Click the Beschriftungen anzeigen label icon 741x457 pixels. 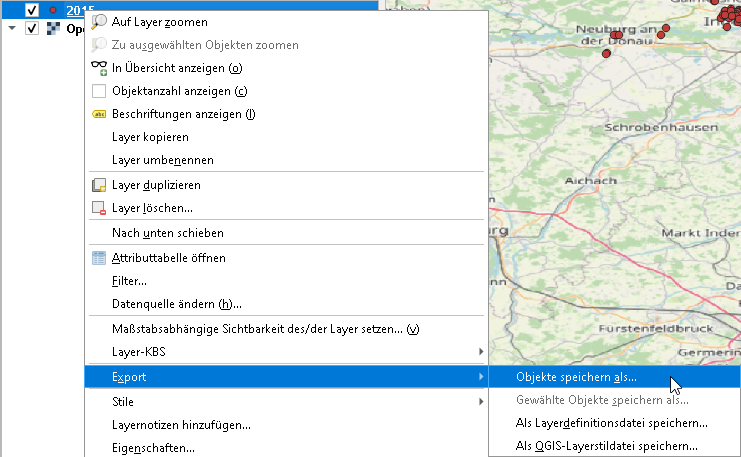pyautogui.click(x=99, y=114)
